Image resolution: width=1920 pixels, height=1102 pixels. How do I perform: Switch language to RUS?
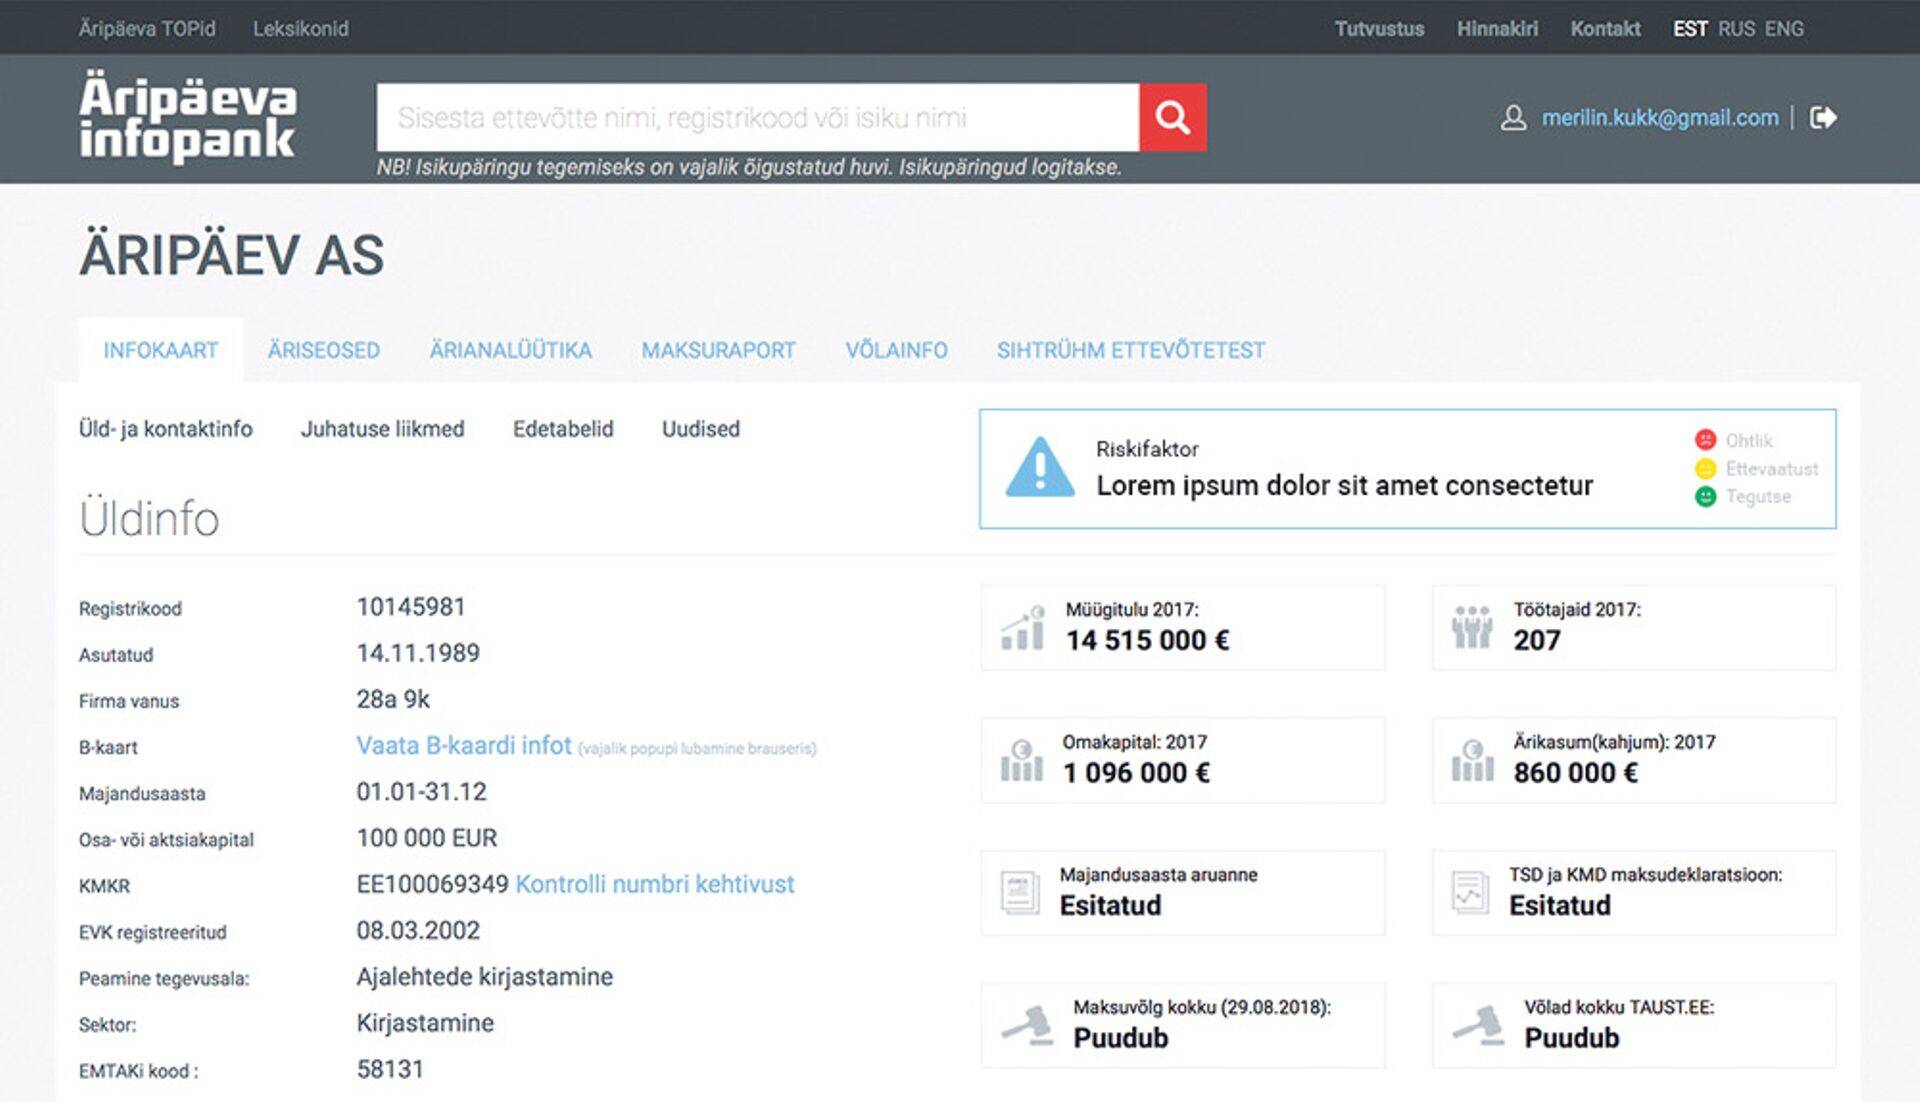(x=1736, y=29)
